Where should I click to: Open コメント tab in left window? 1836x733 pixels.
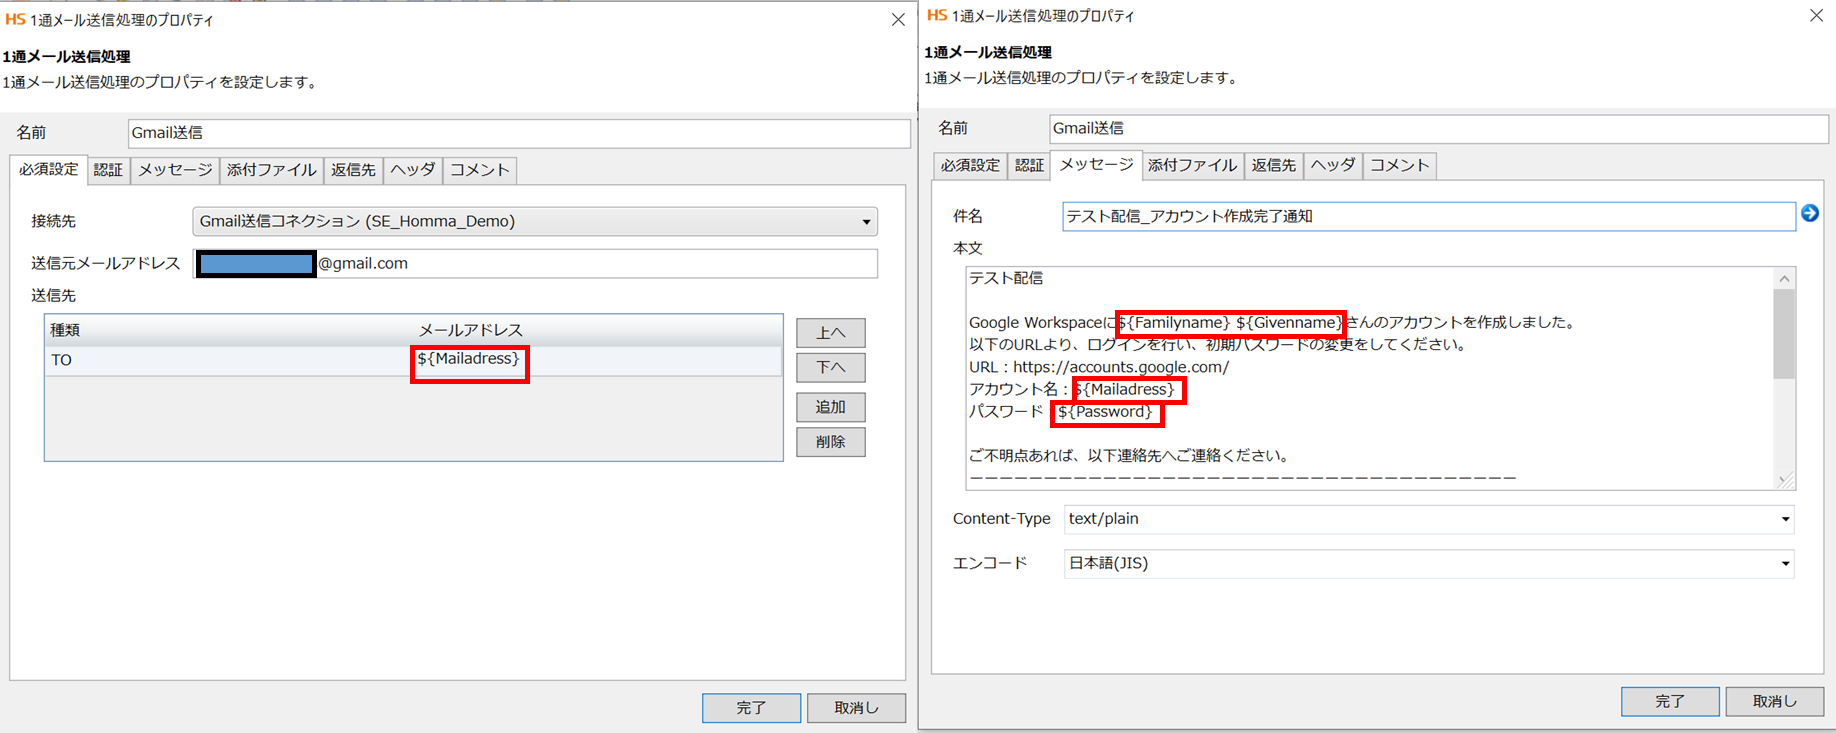click(480, 170)
